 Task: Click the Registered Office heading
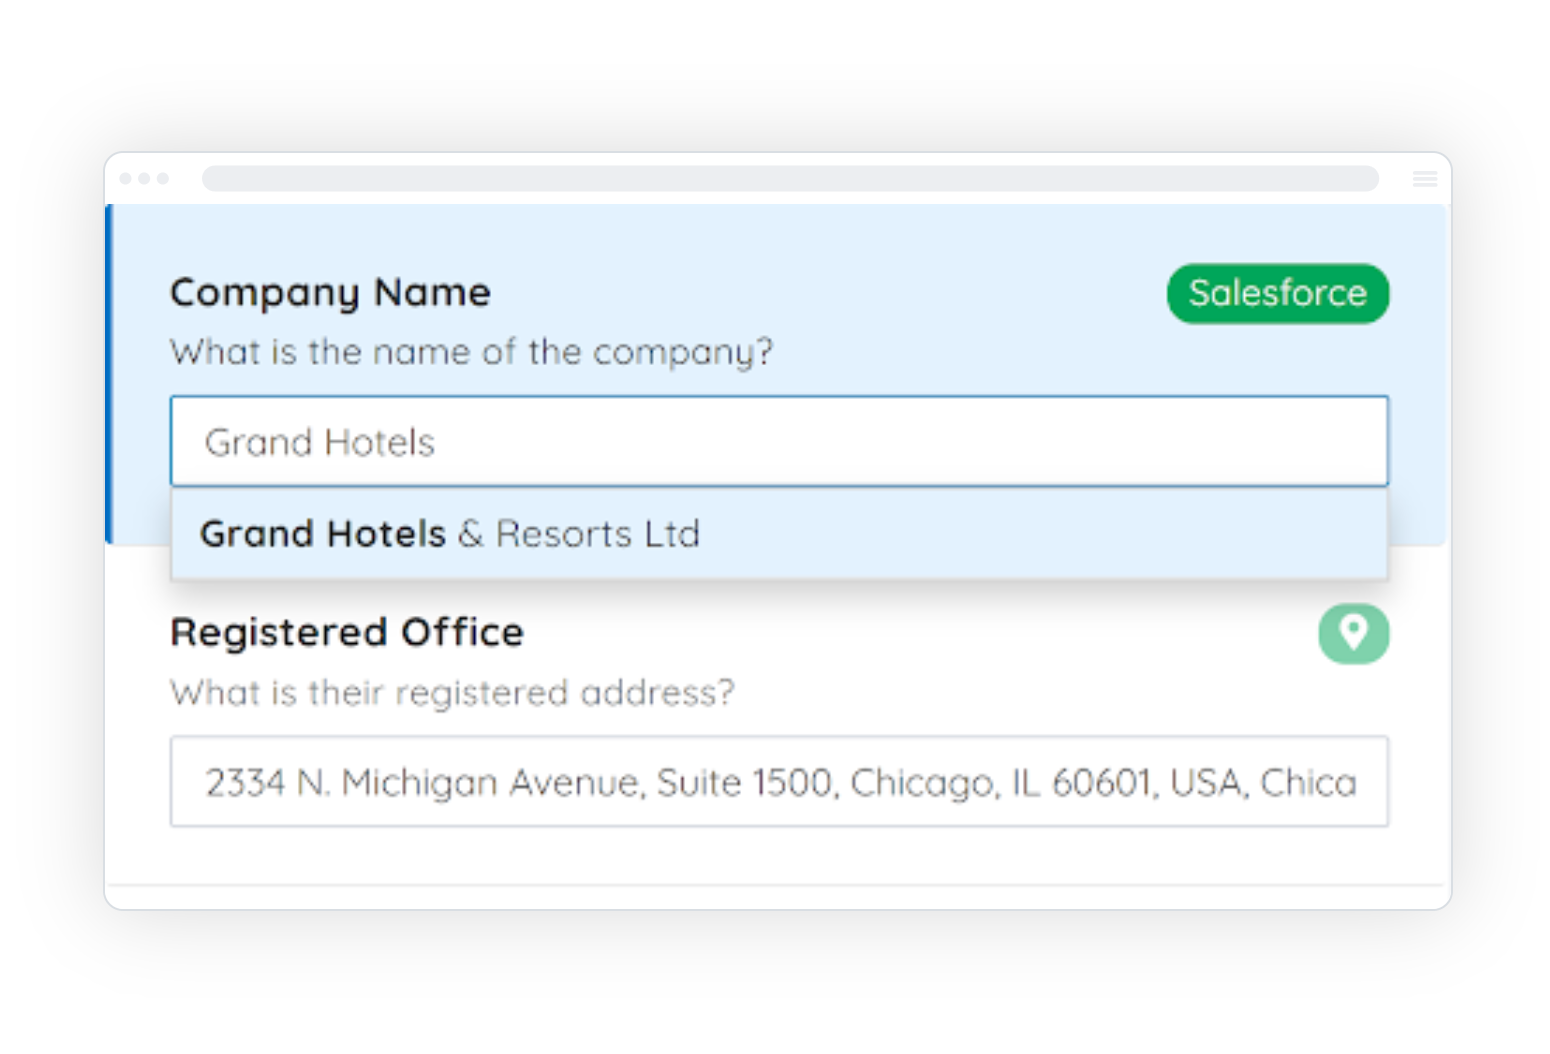click(347, 633)
